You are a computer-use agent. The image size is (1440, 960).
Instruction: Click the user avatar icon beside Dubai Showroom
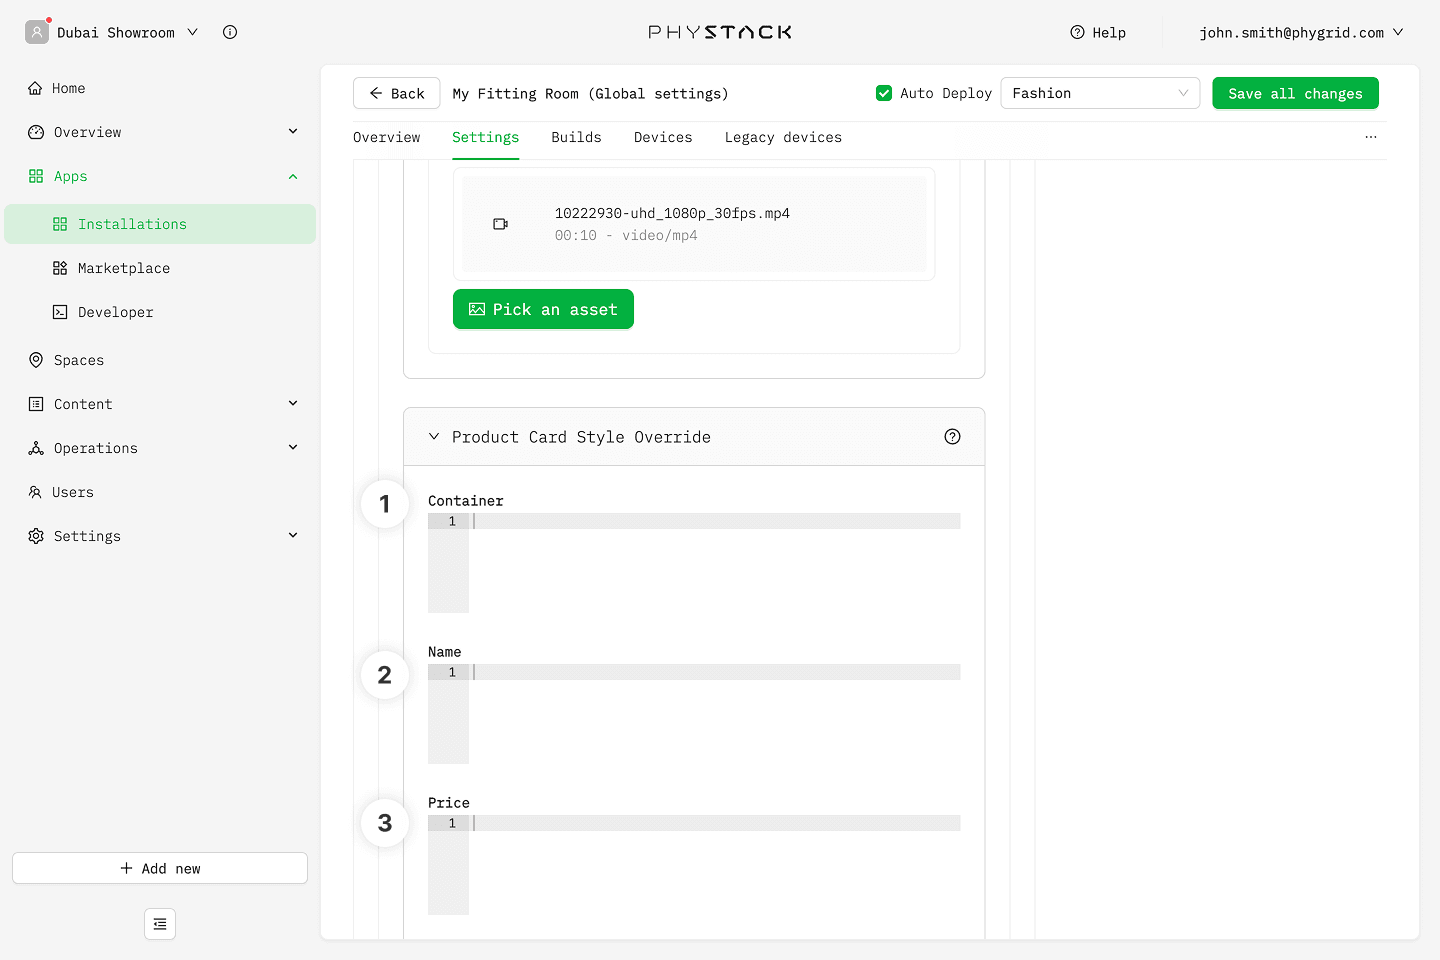37,32
